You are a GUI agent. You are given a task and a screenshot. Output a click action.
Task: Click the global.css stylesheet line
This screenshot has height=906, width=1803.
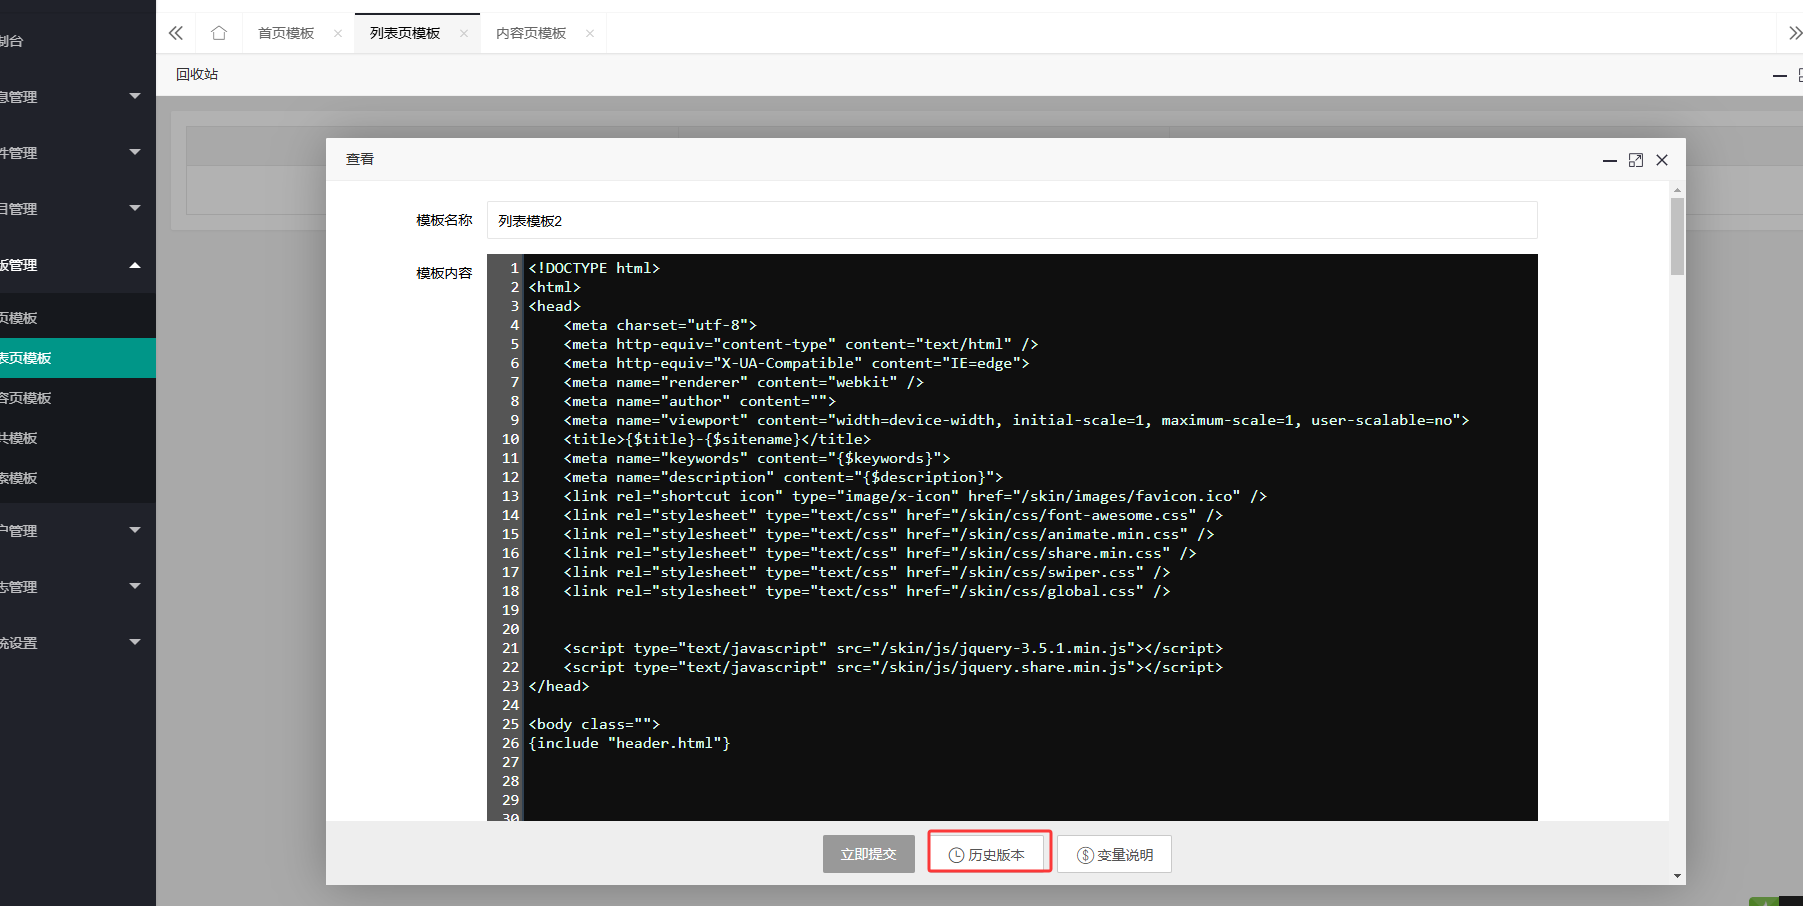tap(867, 591)
